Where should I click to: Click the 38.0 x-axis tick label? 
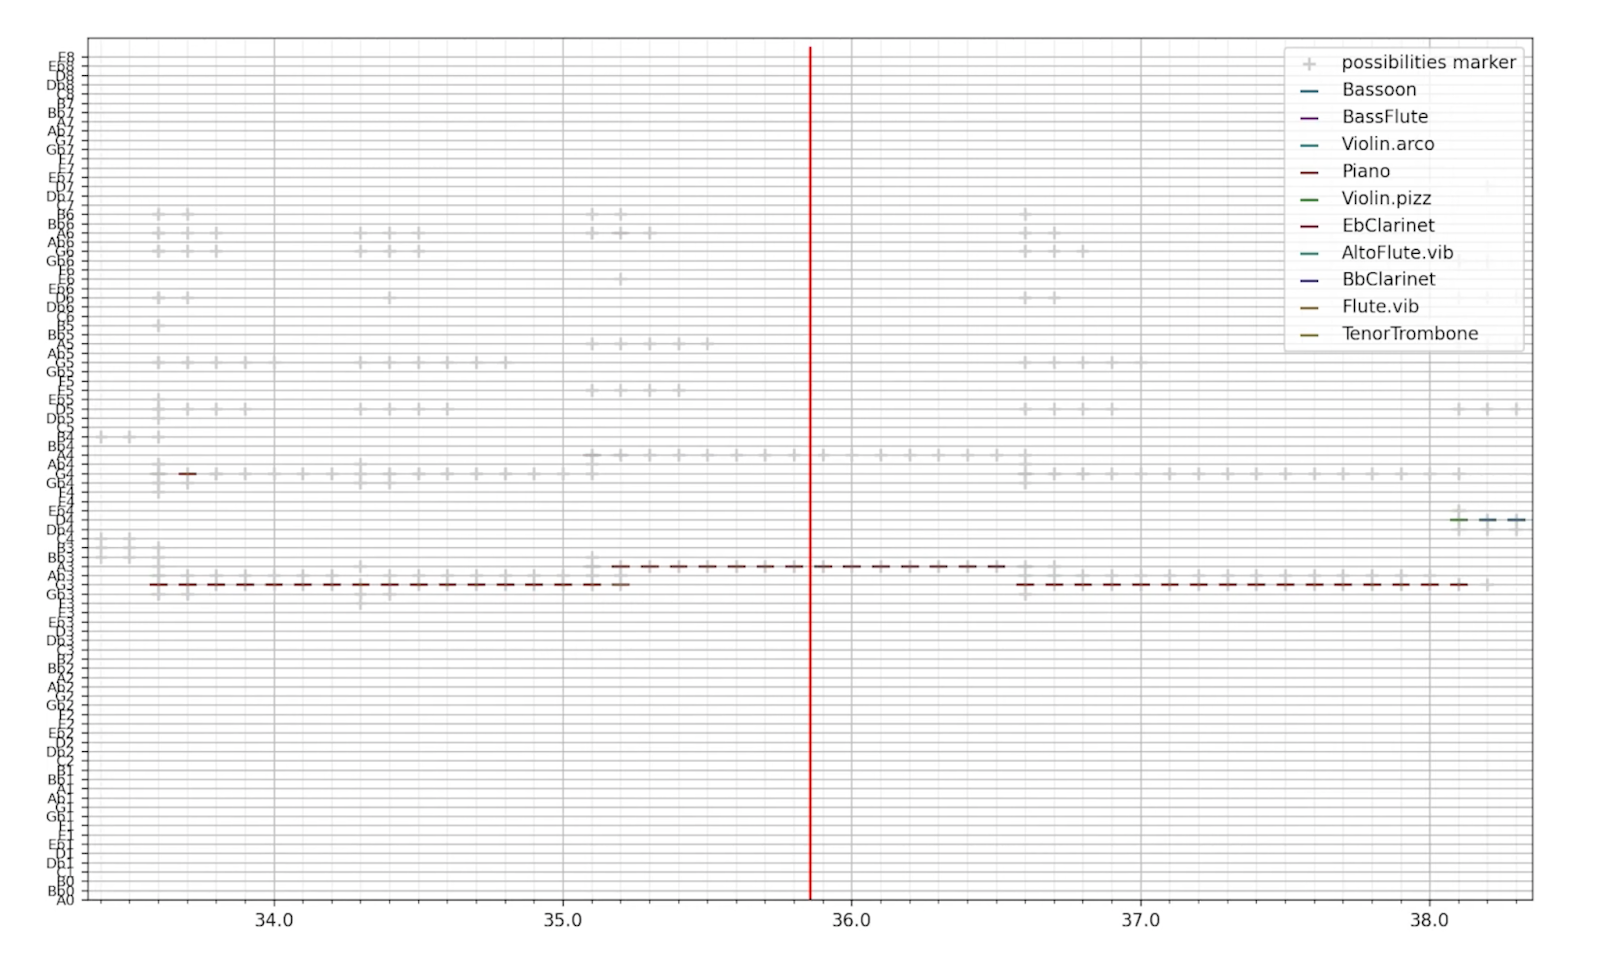[x=1429, y=920]
